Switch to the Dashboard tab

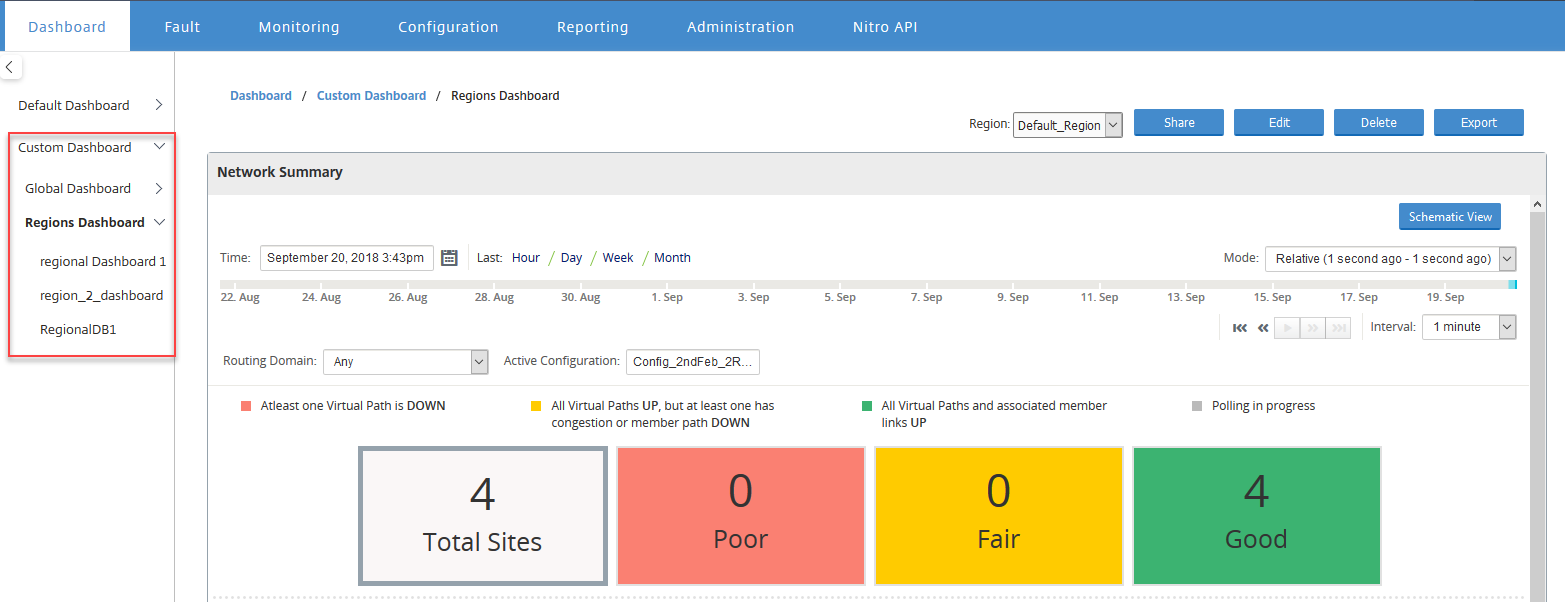tap(67, 27)
